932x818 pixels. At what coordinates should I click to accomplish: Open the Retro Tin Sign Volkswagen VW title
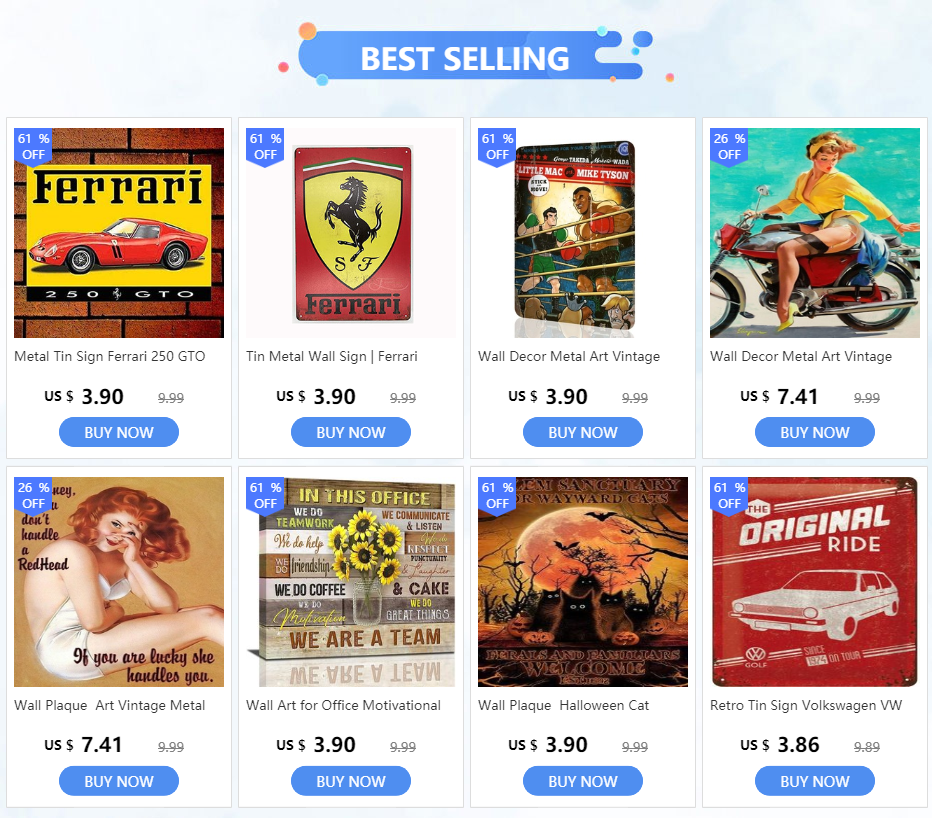tap(806, 705)
